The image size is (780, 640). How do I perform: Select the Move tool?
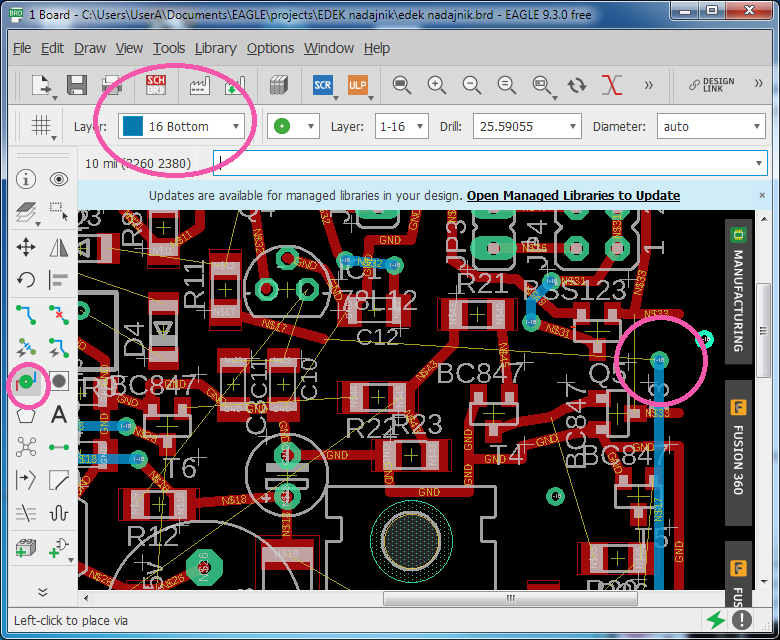(26, 246)
